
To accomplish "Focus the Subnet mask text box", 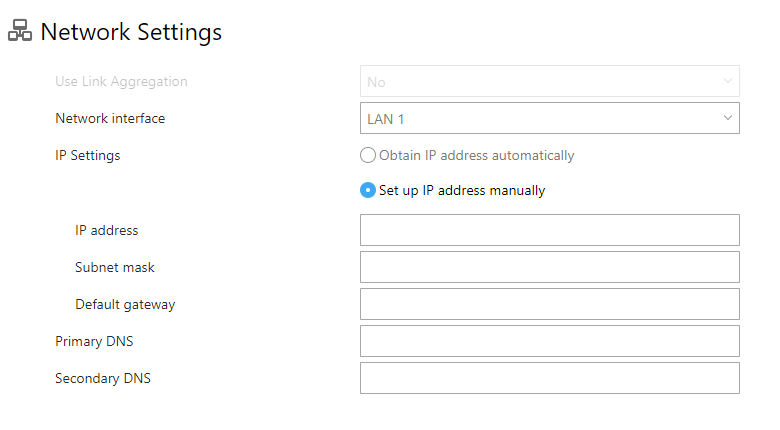I will point(550,267).
